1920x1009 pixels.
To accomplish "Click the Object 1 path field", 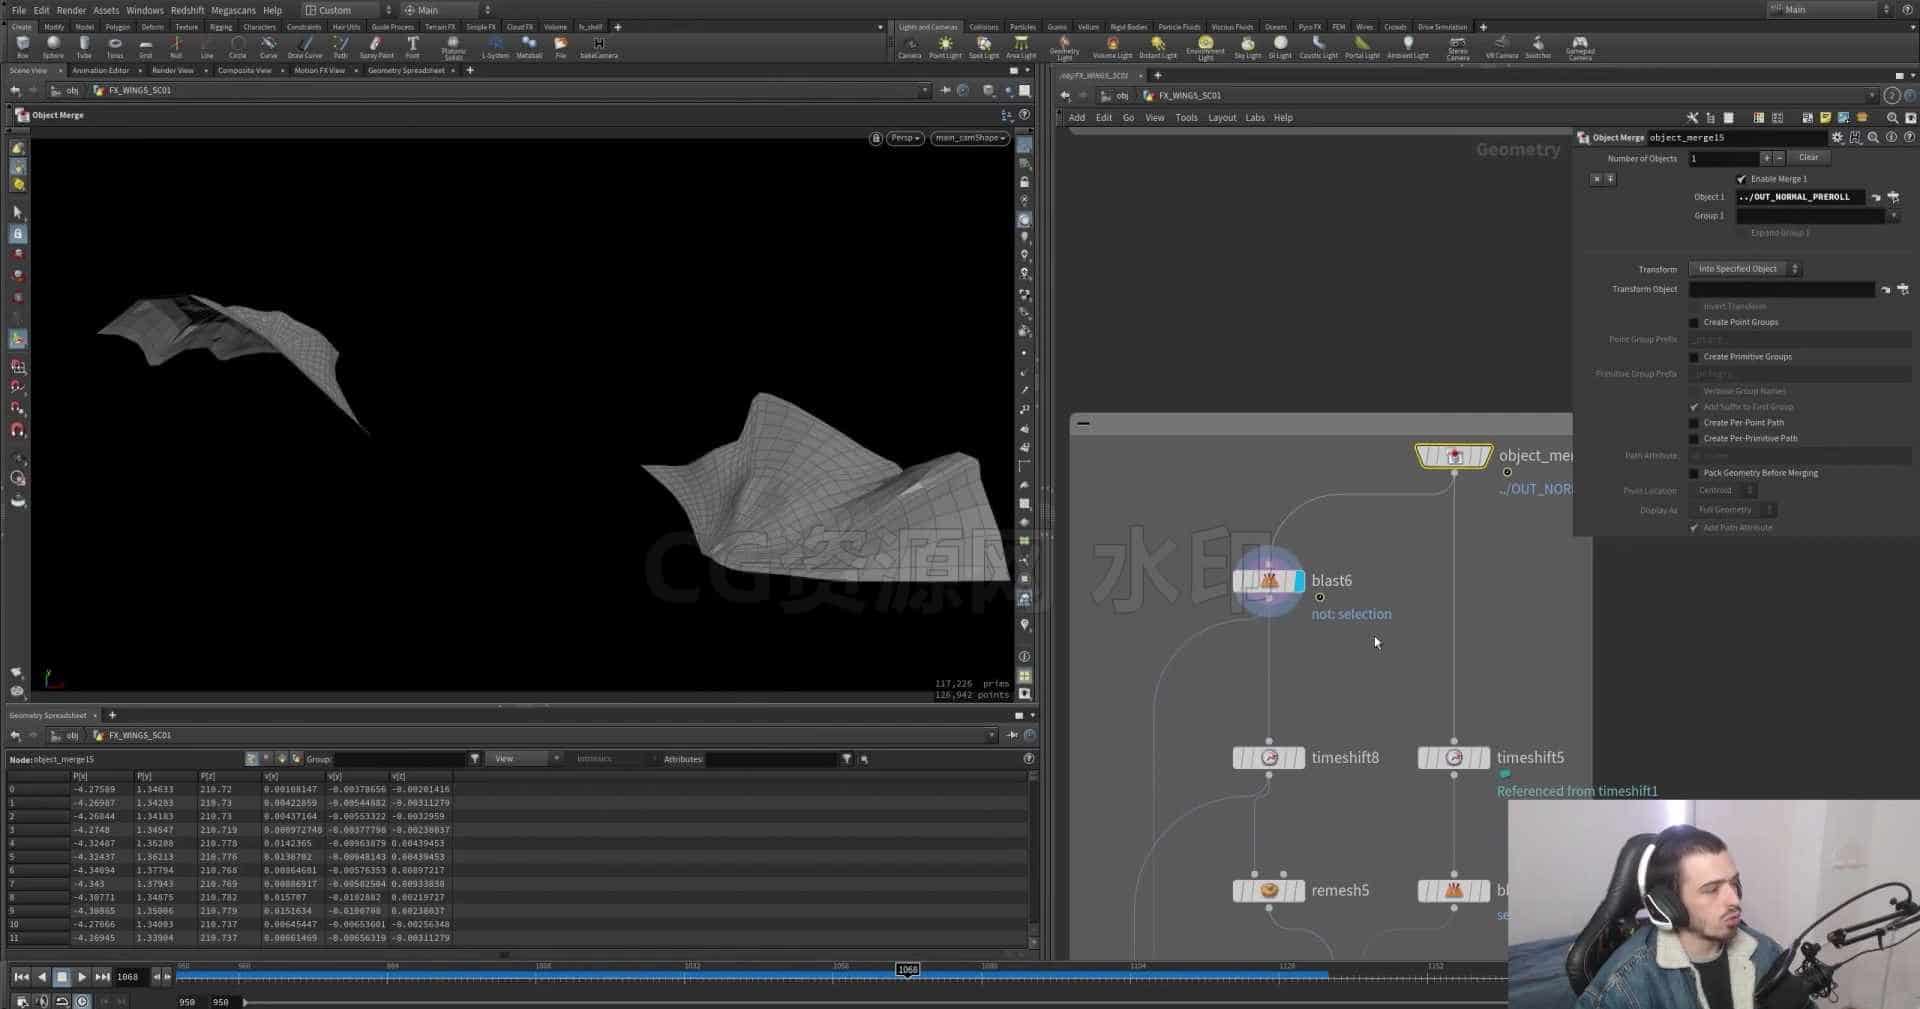I will pos(1800,197).
